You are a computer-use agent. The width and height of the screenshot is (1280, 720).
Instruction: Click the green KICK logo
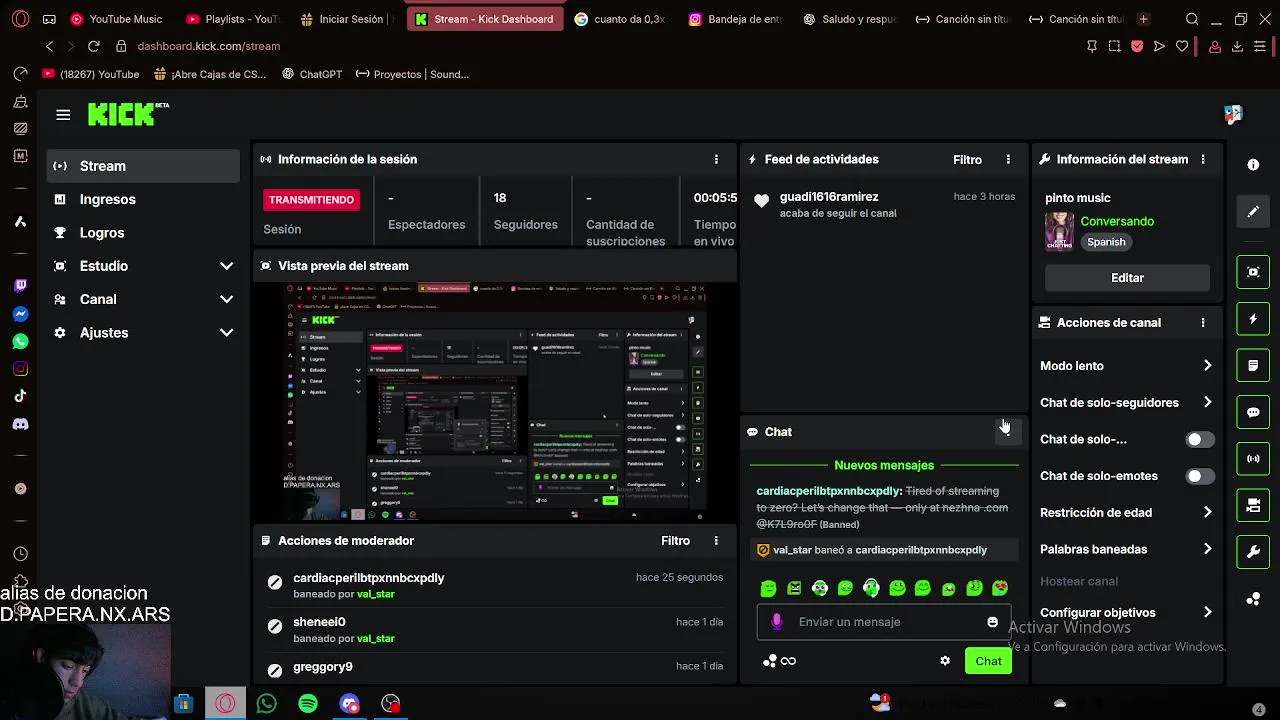click(122, 115)
